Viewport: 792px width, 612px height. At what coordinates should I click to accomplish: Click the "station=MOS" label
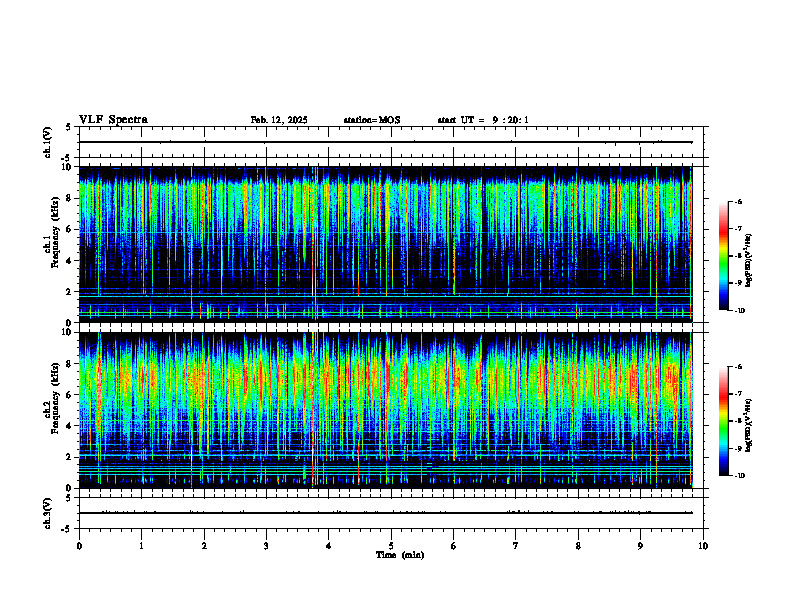pos(372,120)
